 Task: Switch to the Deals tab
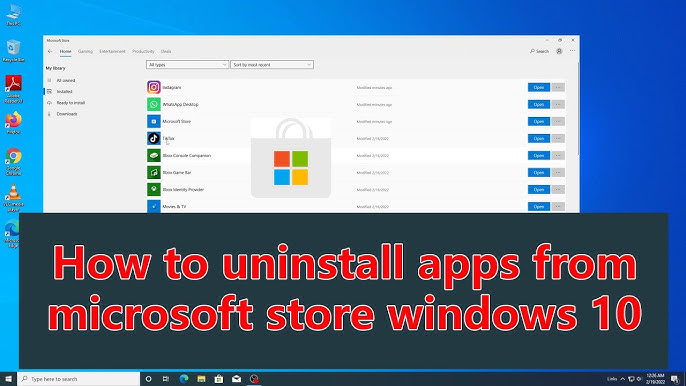click(166, 51)
